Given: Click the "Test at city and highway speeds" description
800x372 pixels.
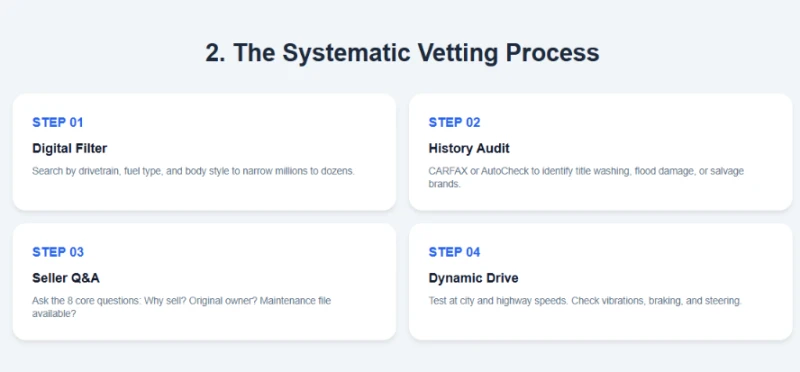Looking at the screenshot, I should pyautogui.click(x=585, y=301).
